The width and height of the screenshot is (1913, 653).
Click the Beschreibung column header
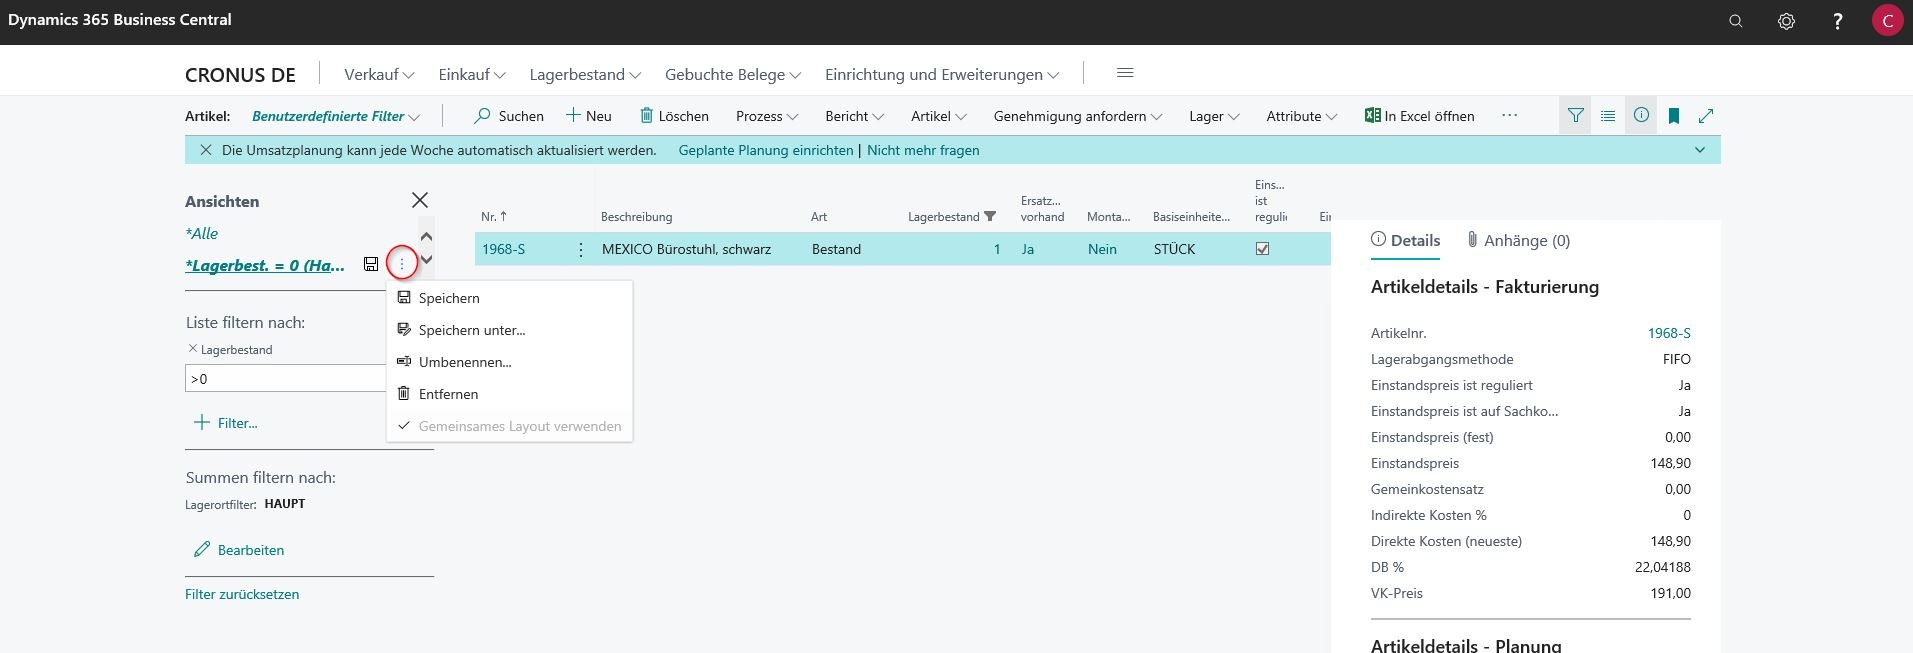pyautogui.click(x=636, y=216)
